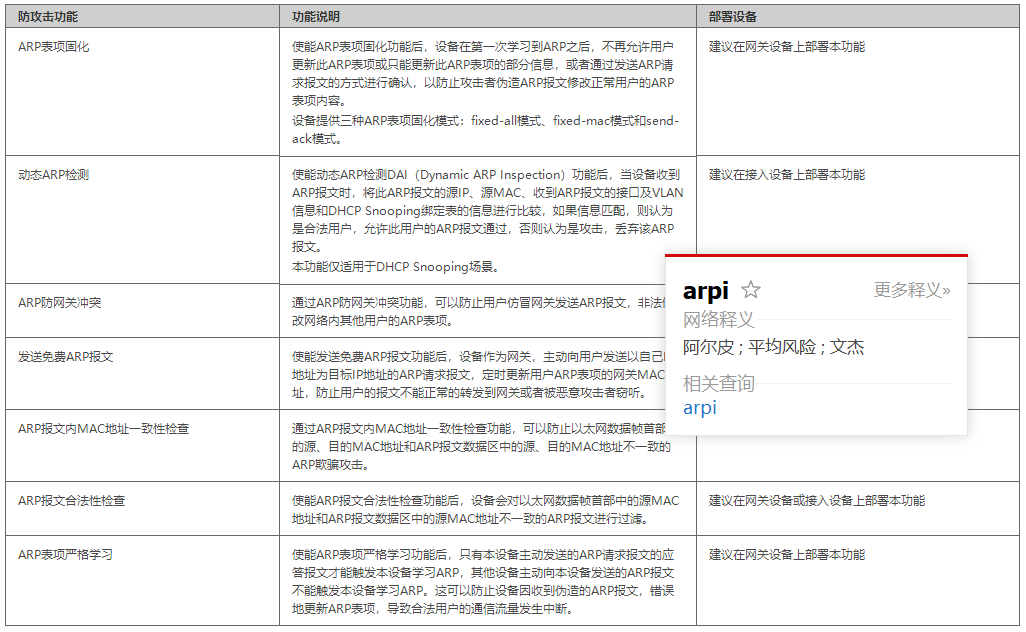This screenshot has width=1026, height=632.
Task: Click the ARP防网关冲突 row label
Action: pos(60,303)
